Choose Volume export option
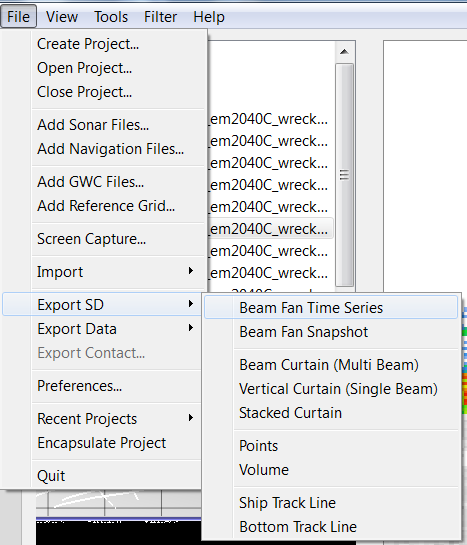 pos(331,470)
